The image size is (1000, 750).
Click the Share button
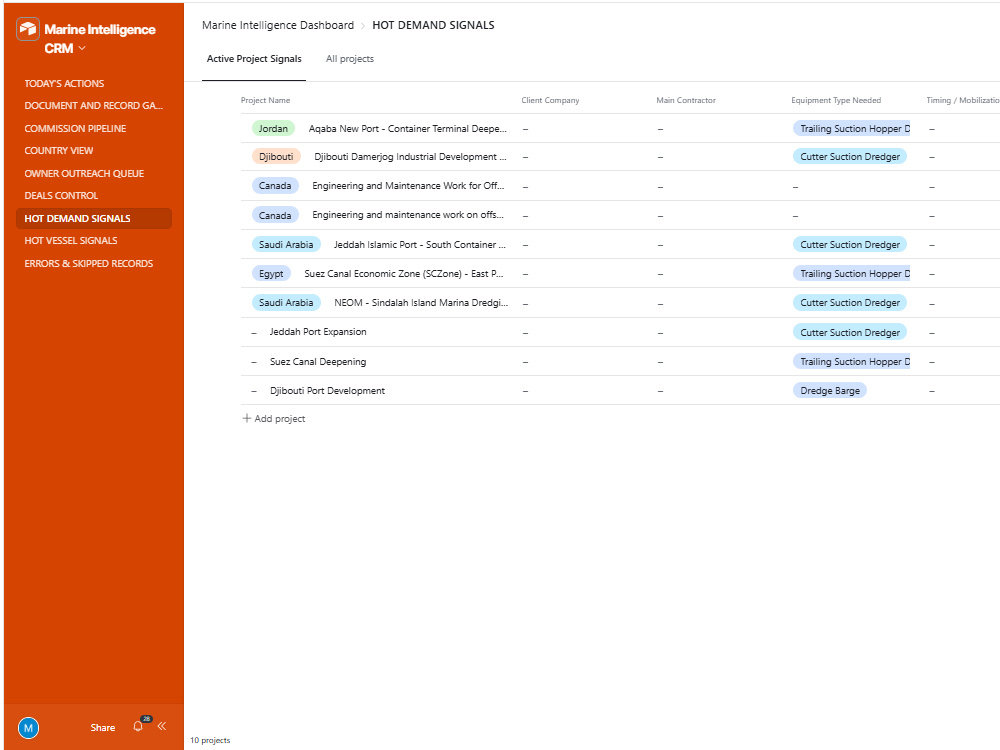[x=103, y=728]
